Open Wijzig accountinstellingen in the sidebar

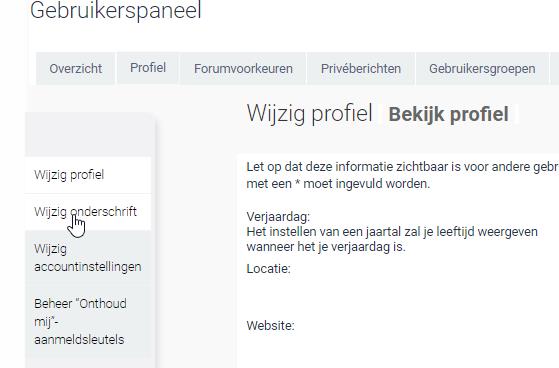pyautogui.click(x=88, y=257)
